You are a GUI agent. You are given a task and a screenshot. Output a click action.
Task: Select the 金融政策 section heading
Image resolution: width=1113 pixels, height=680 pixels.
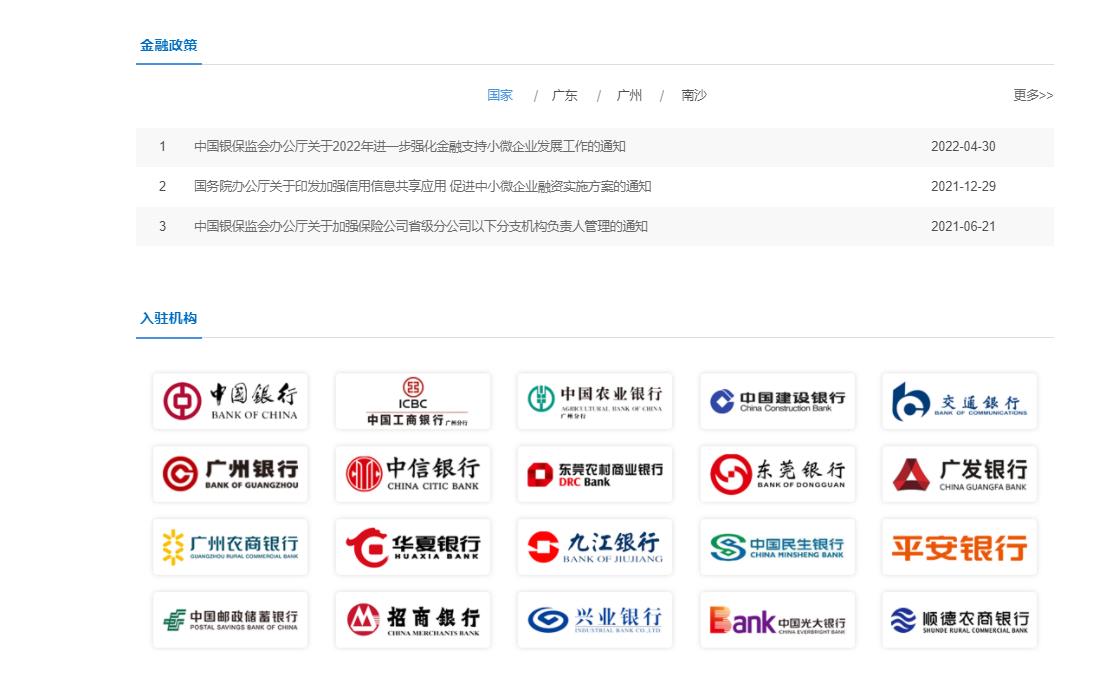pyautogui.click(x=169, y=45)
